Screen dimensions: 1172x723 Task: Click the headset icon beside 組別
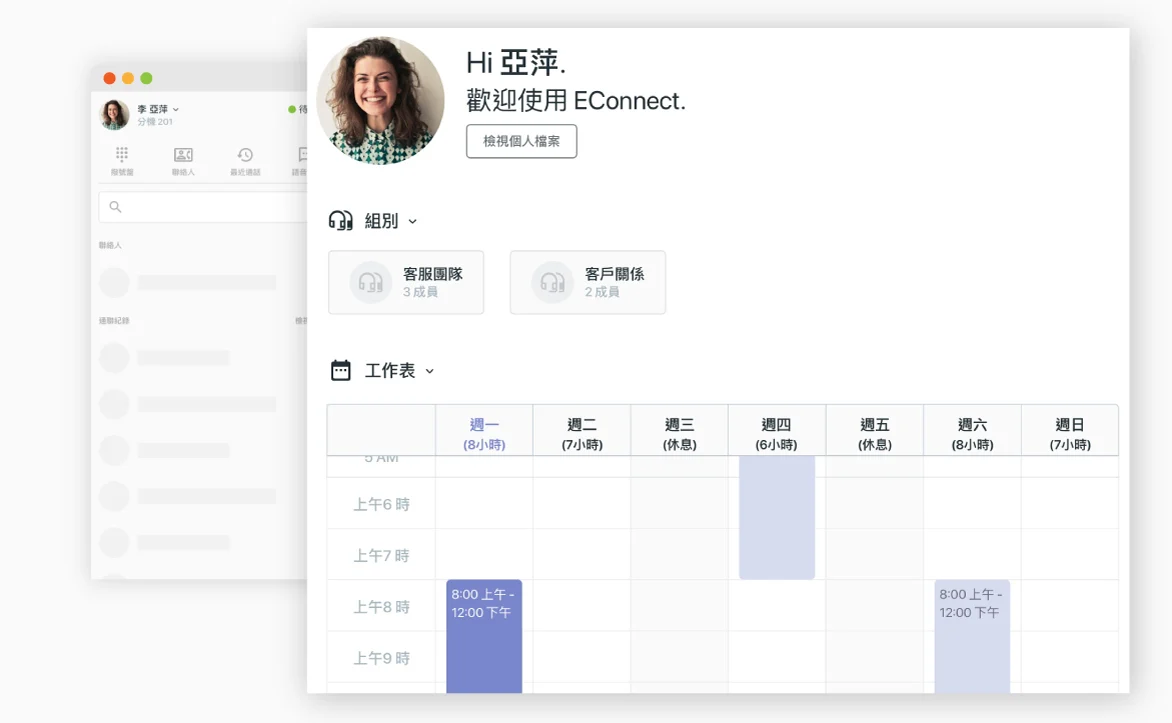pyautogui.click(x=341, y=221)
